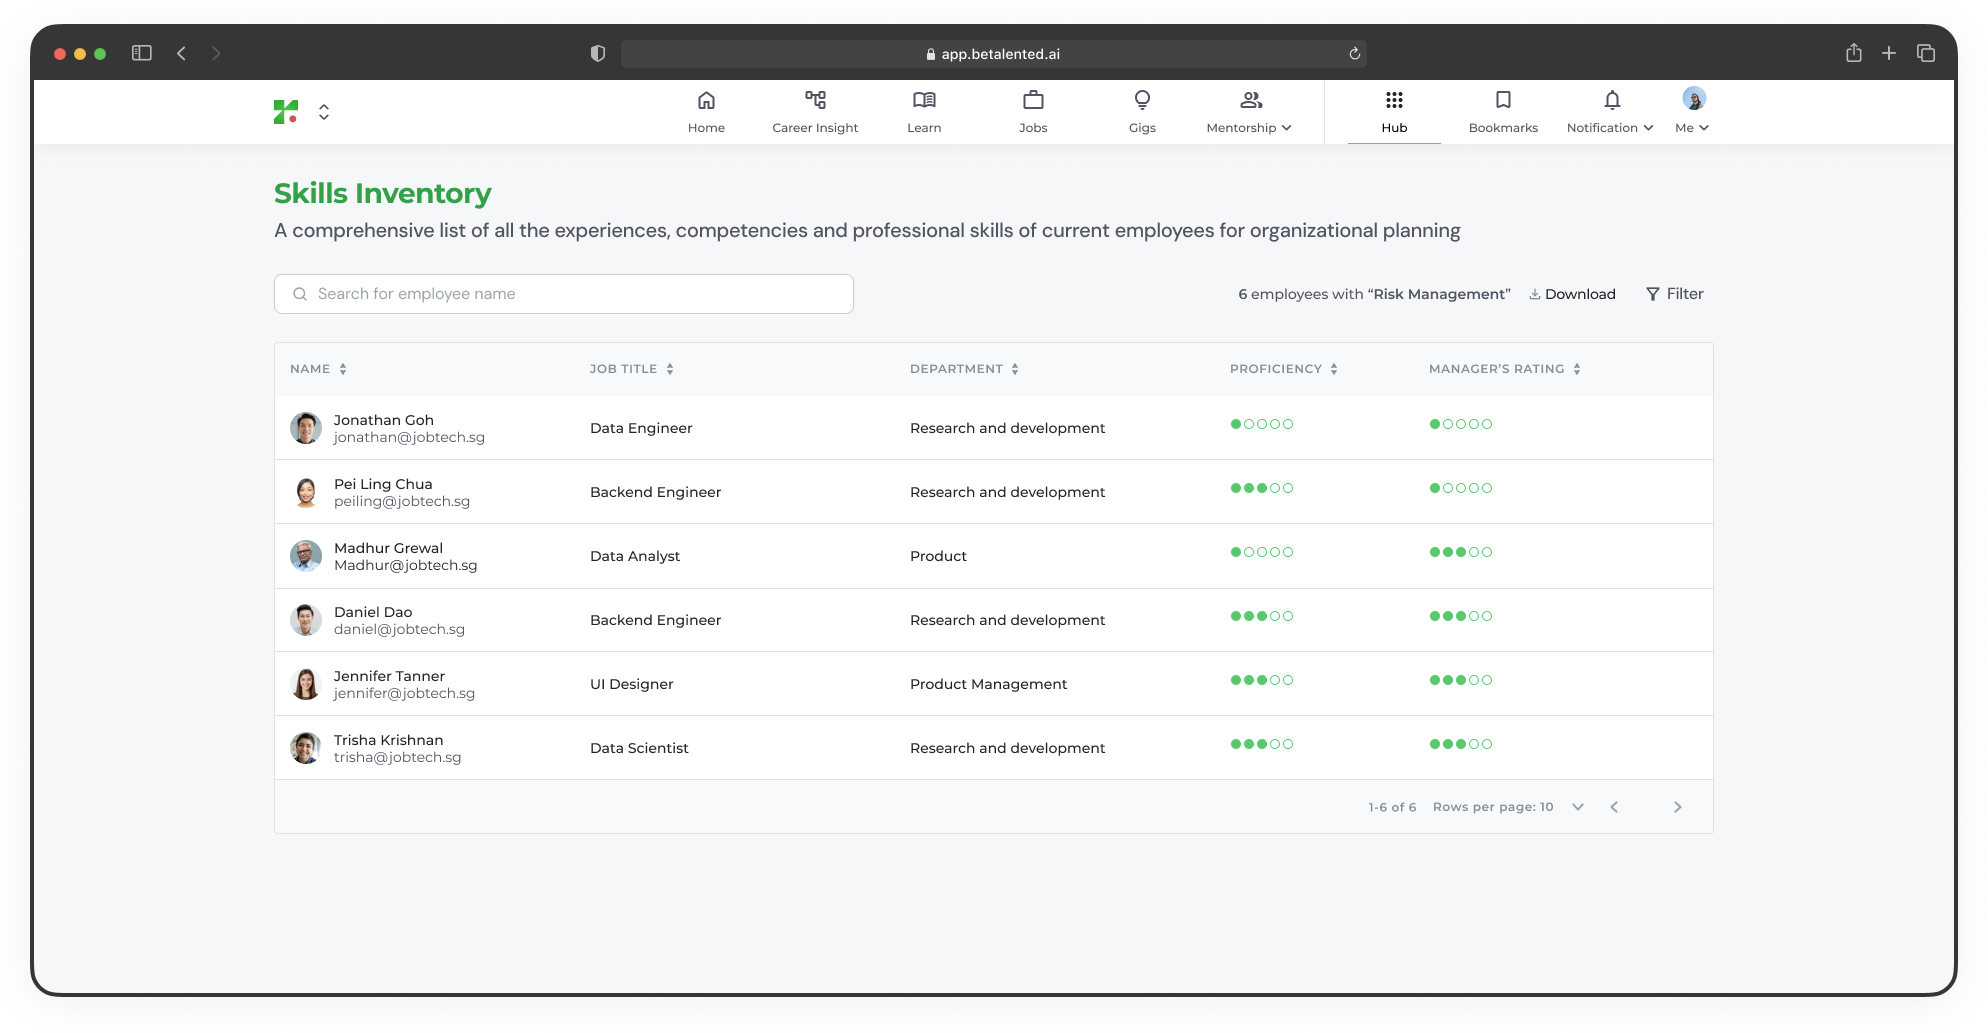
Task: Open Bookmarks page
Action: click(1503, 112)
